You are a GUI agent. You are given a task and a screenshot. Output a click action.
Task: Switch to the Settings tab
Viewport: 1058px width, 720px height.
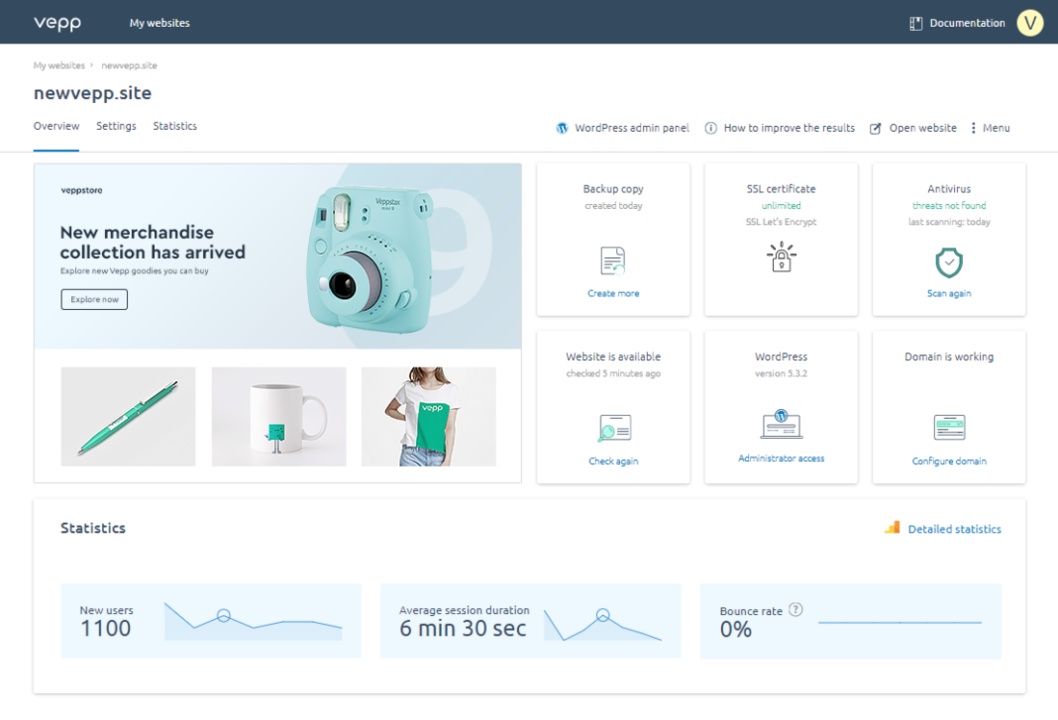116,126
